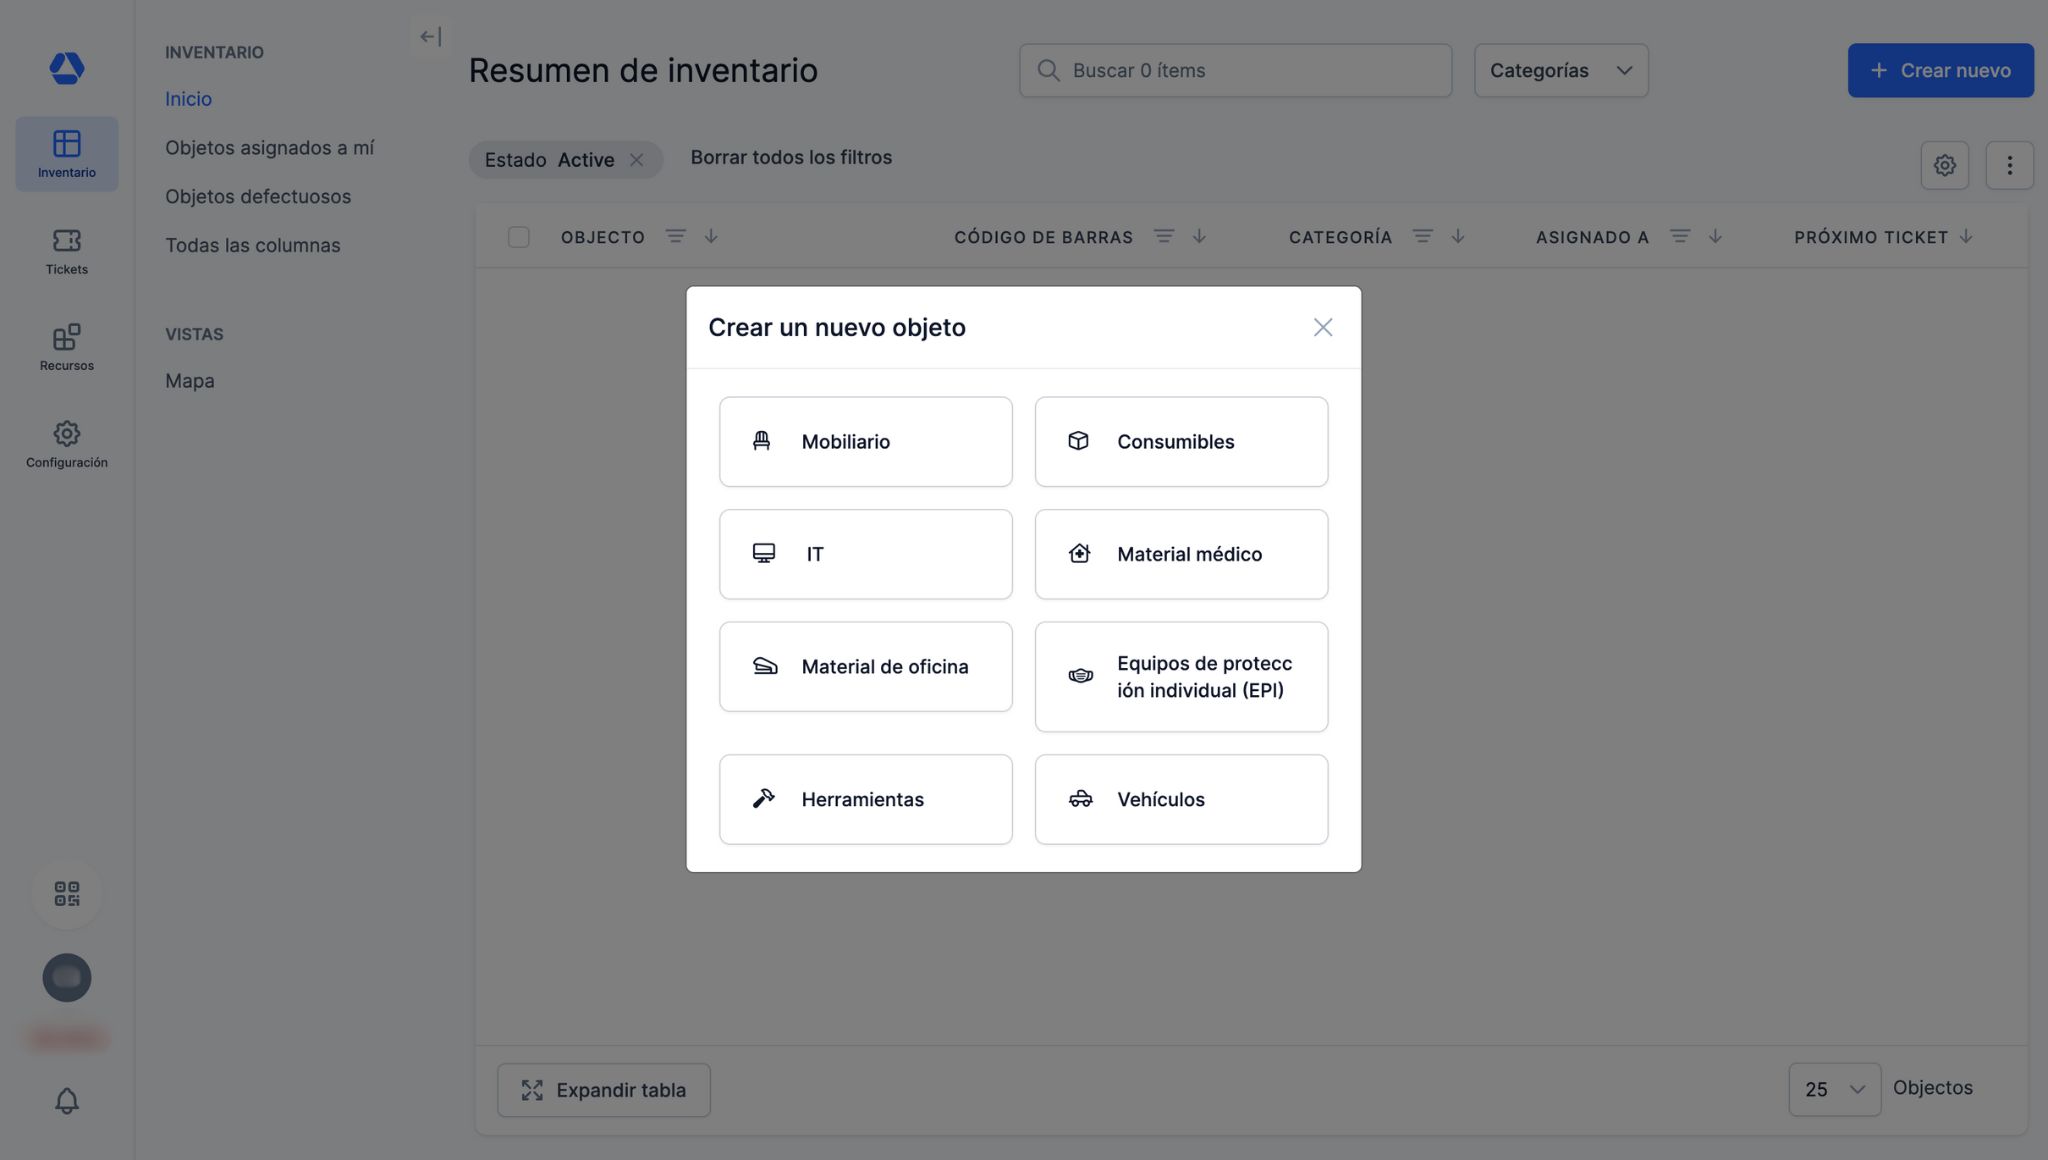Collapse the inventory side panel arrow

430,37
